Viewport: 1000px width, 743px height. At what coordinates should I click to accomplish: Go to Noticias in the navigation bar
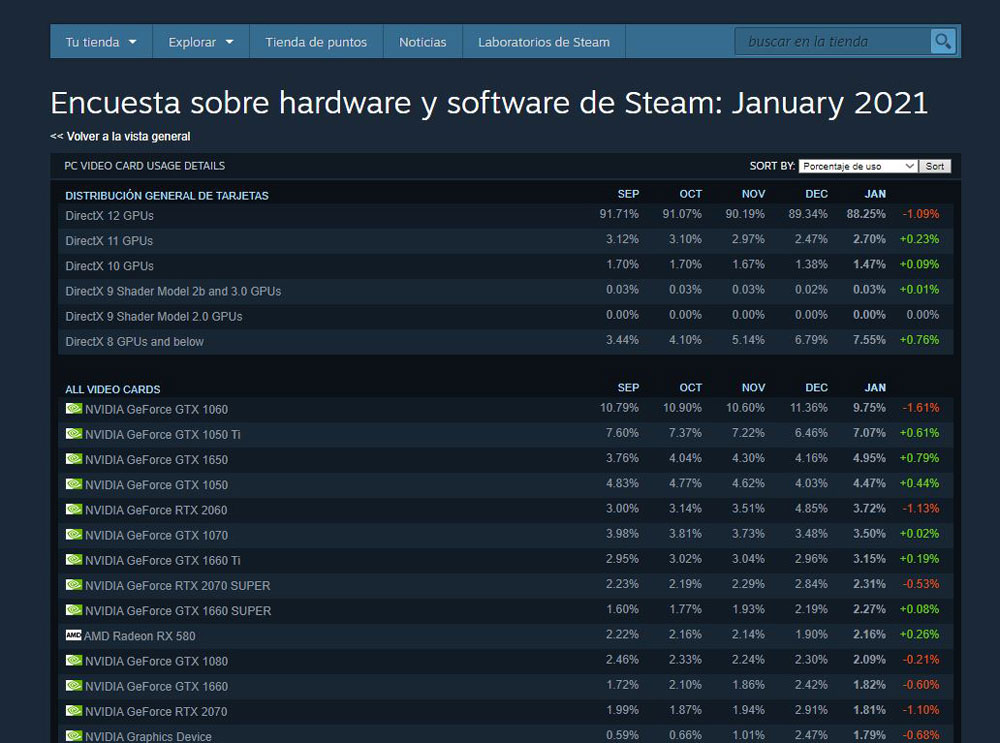[x=422, y=42]
